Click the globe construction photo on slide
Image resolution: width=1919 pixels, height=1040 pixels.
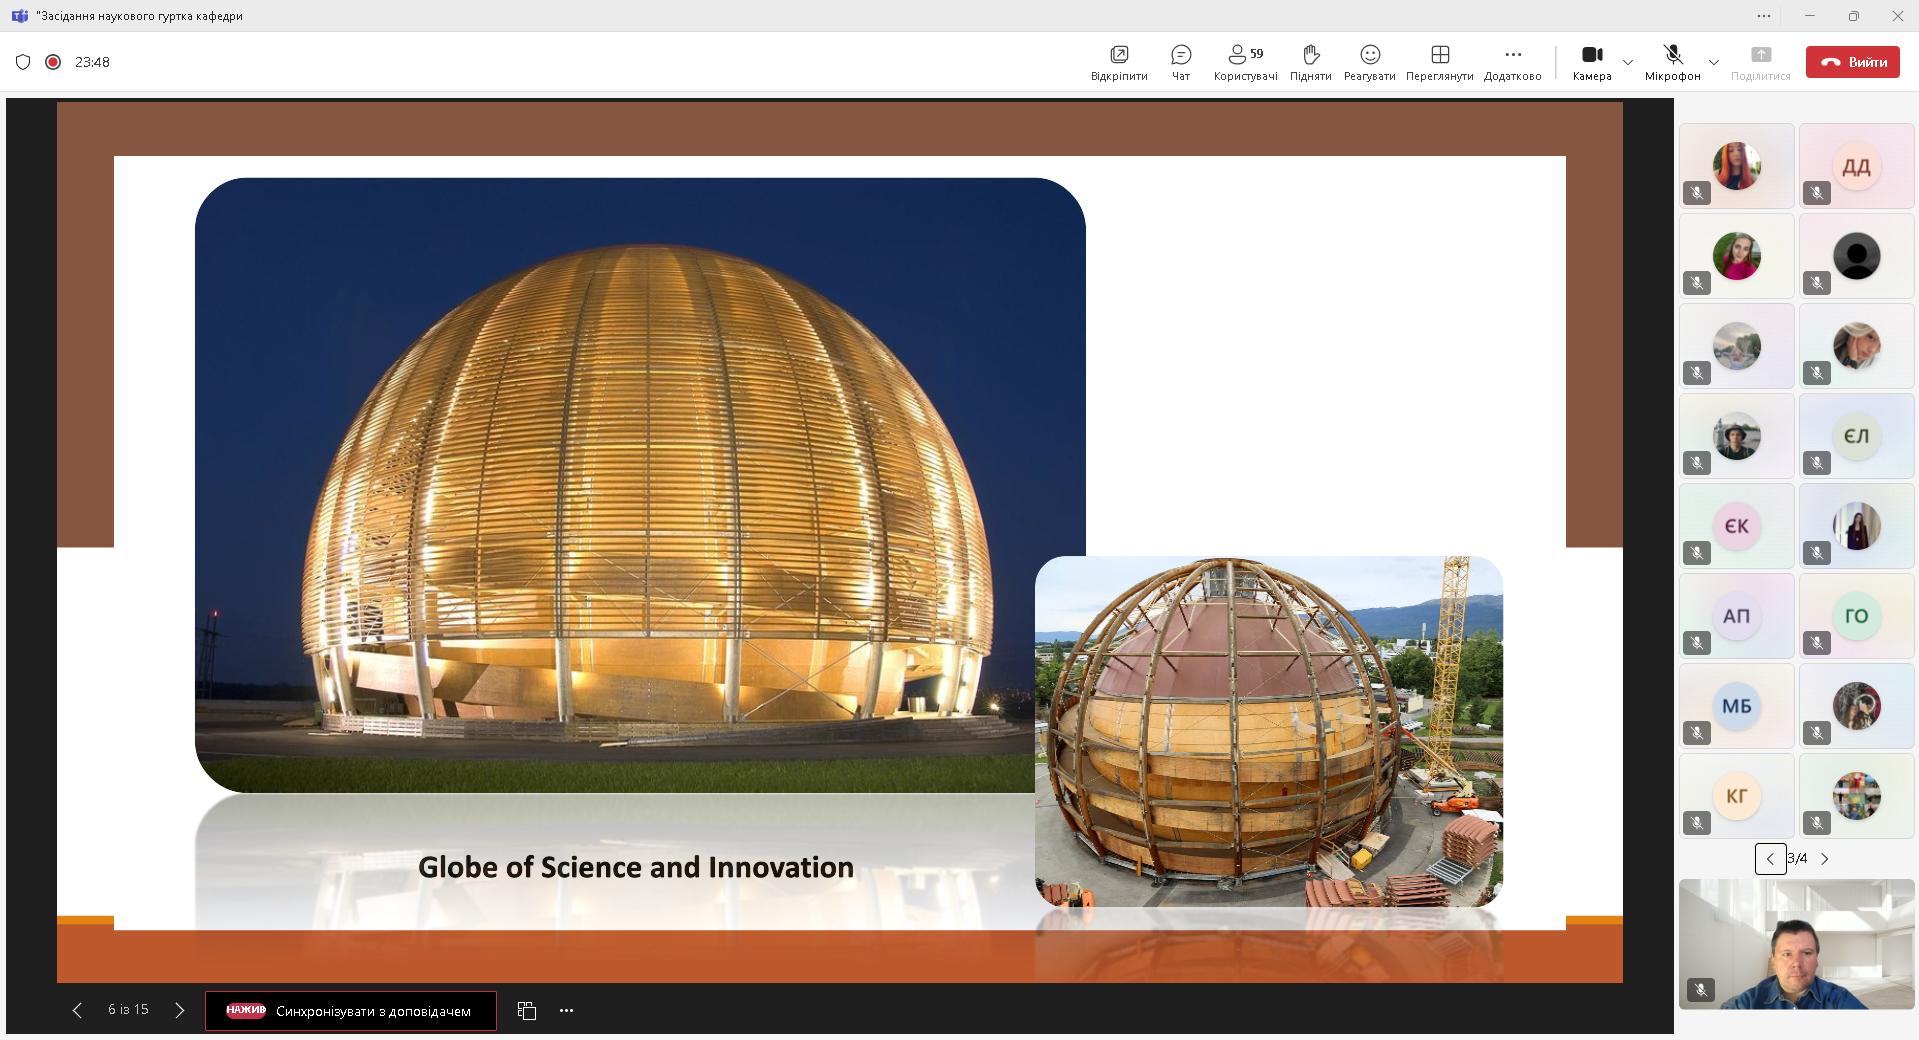[1269, 731]
